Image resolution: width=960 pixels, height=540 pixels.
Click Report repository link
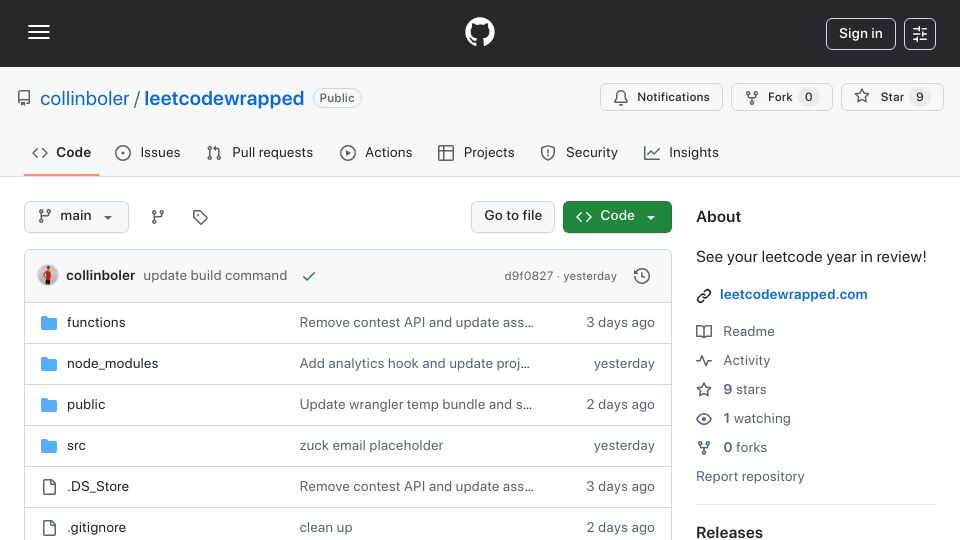tap(750, 476)
